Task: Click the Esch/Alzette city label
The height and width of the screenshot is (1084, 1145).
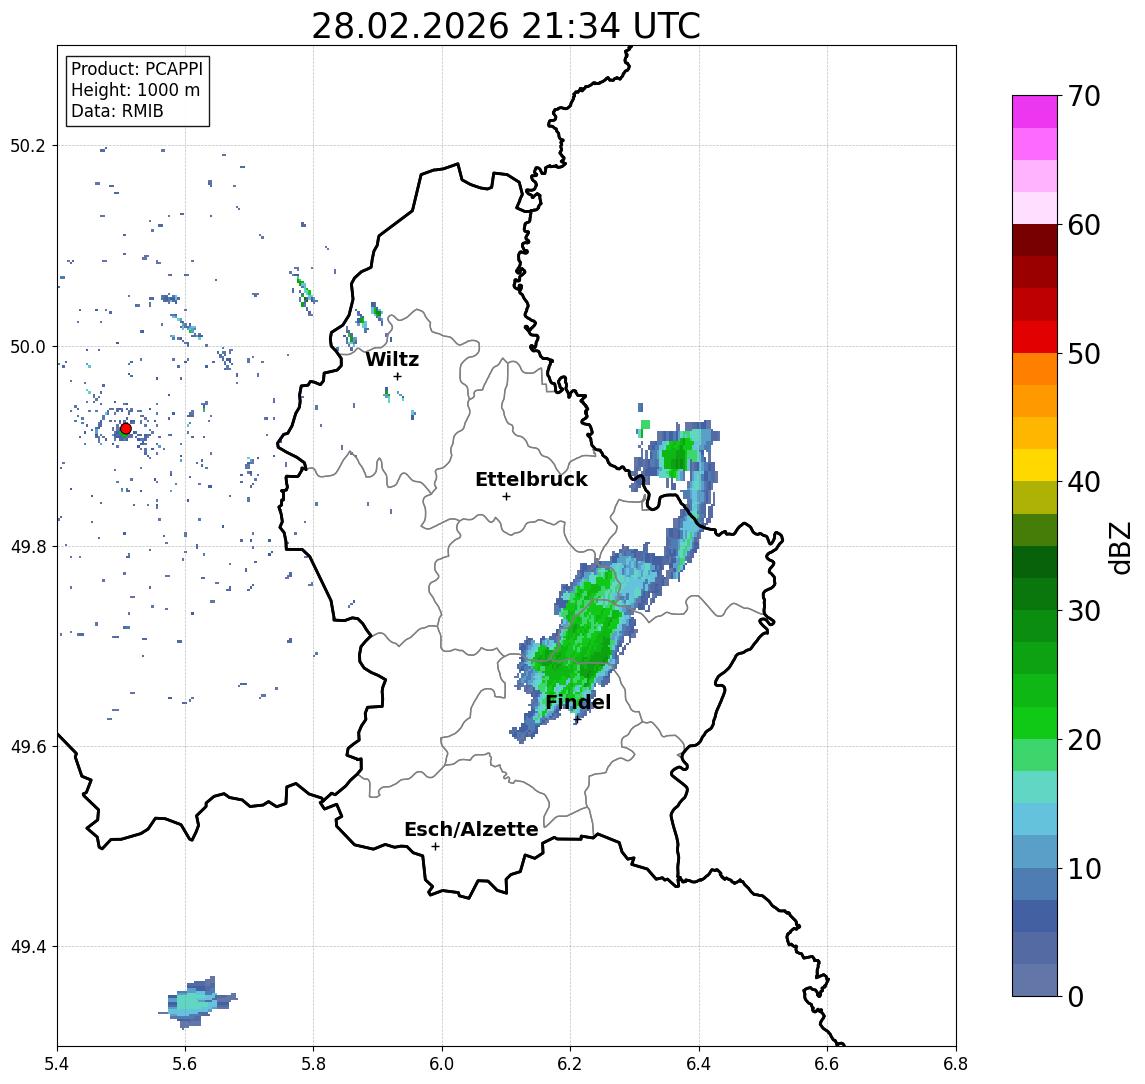Action: (471, 829)
